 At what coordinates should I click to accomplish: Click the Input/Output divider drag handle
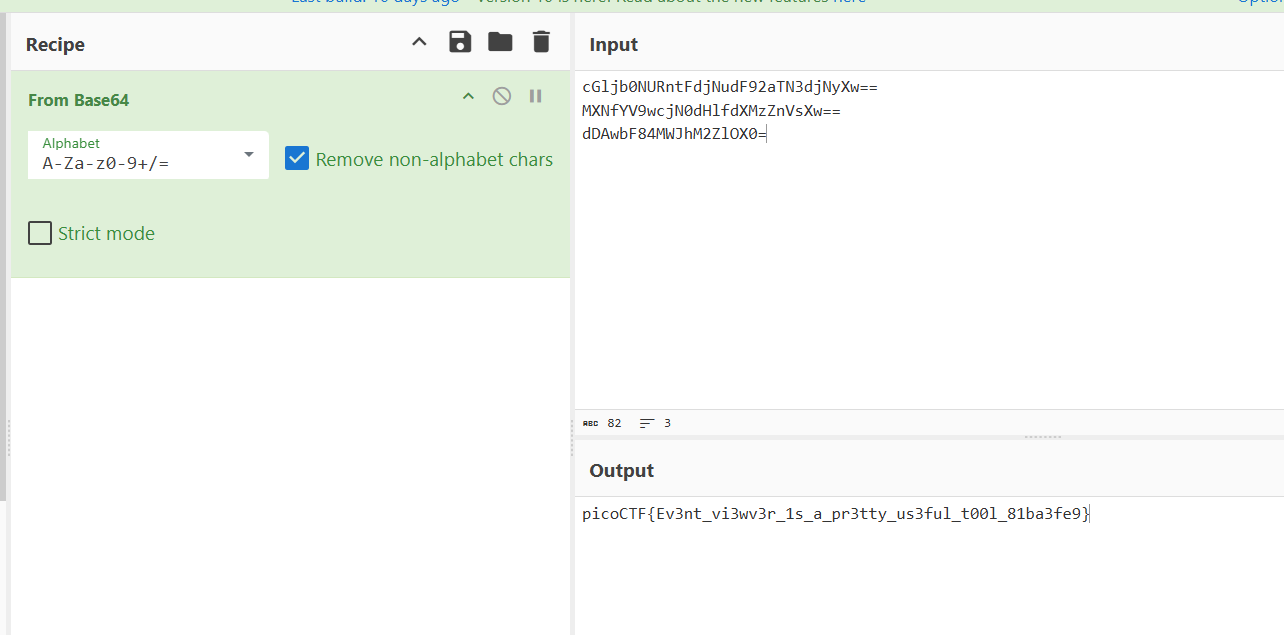[x=1043, y=437]
